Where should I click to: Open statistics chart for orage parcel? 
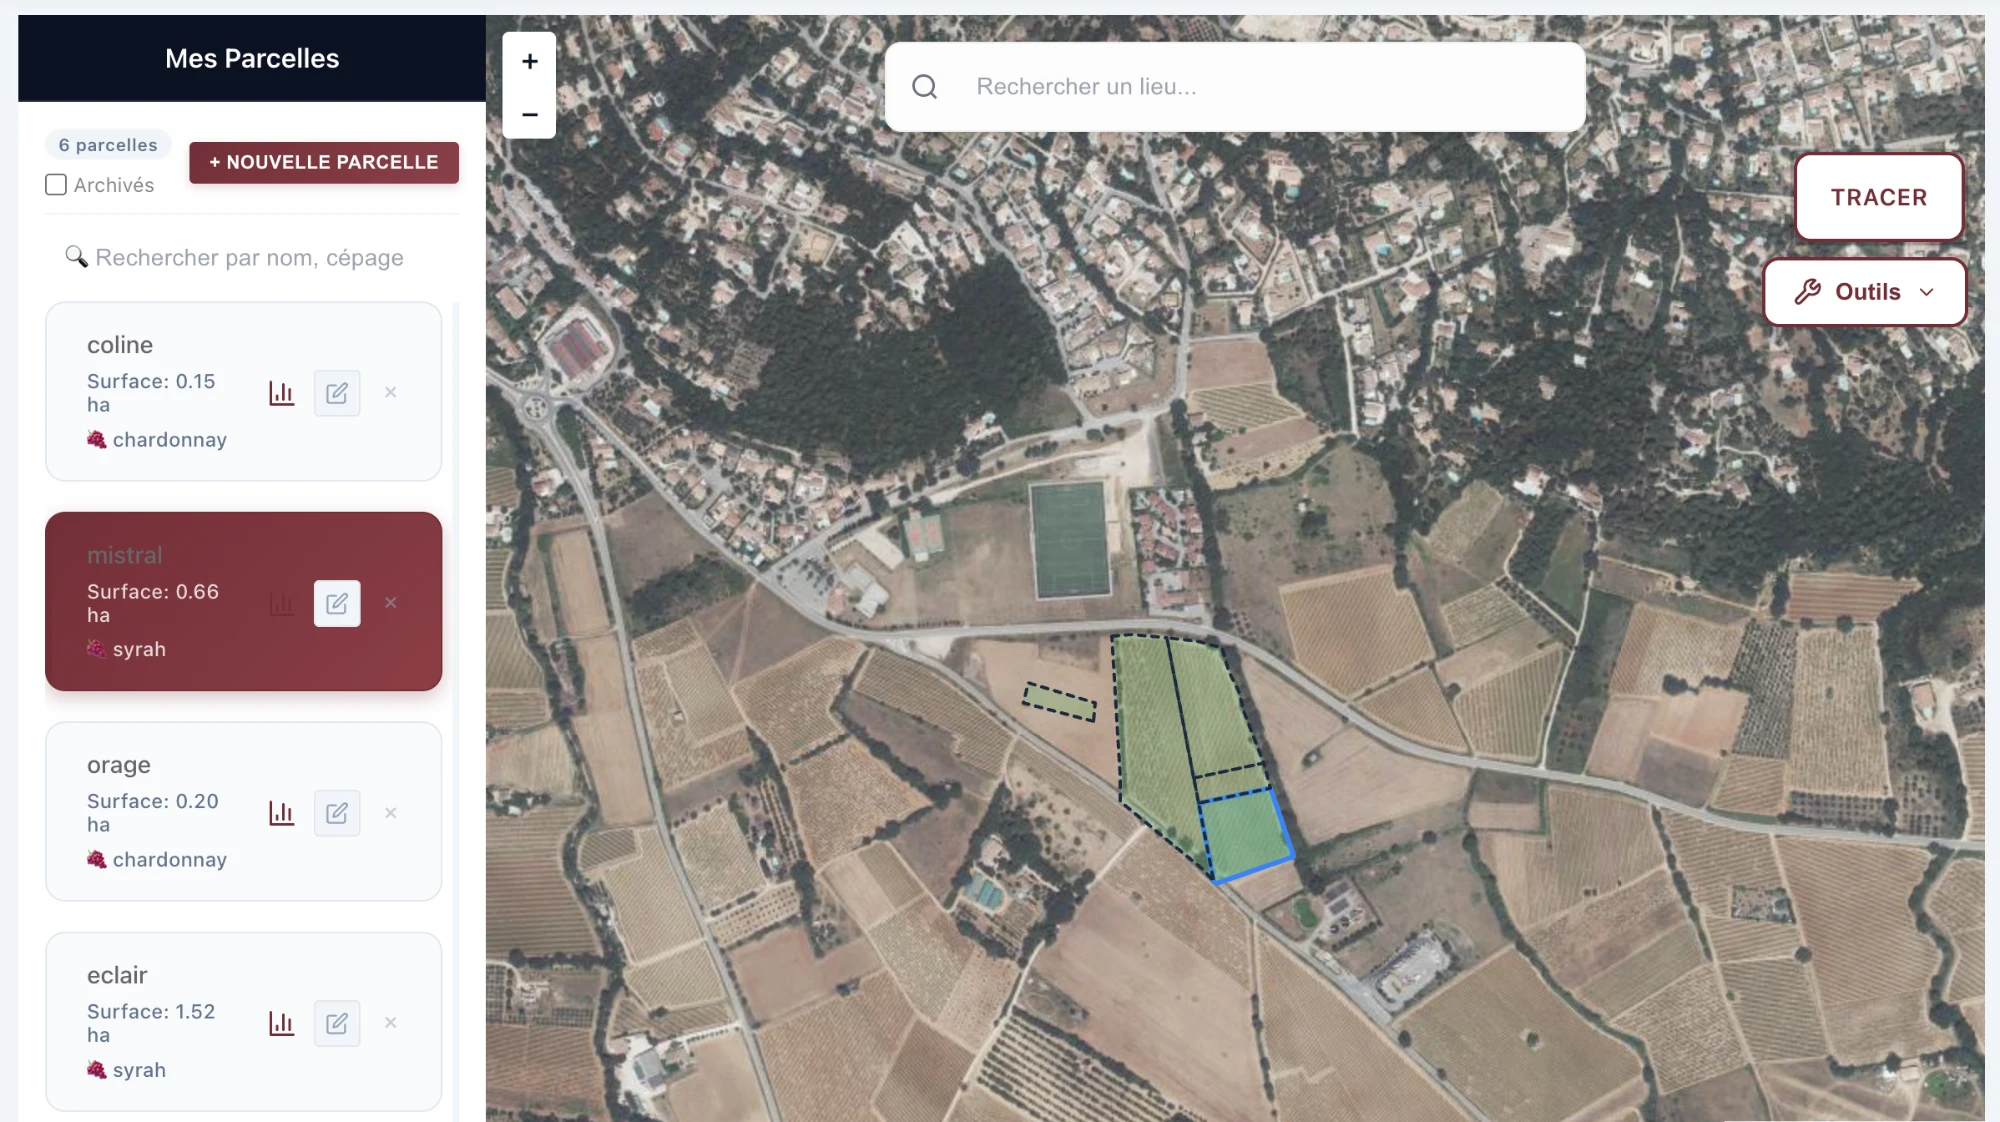click(x=282, y=813)
